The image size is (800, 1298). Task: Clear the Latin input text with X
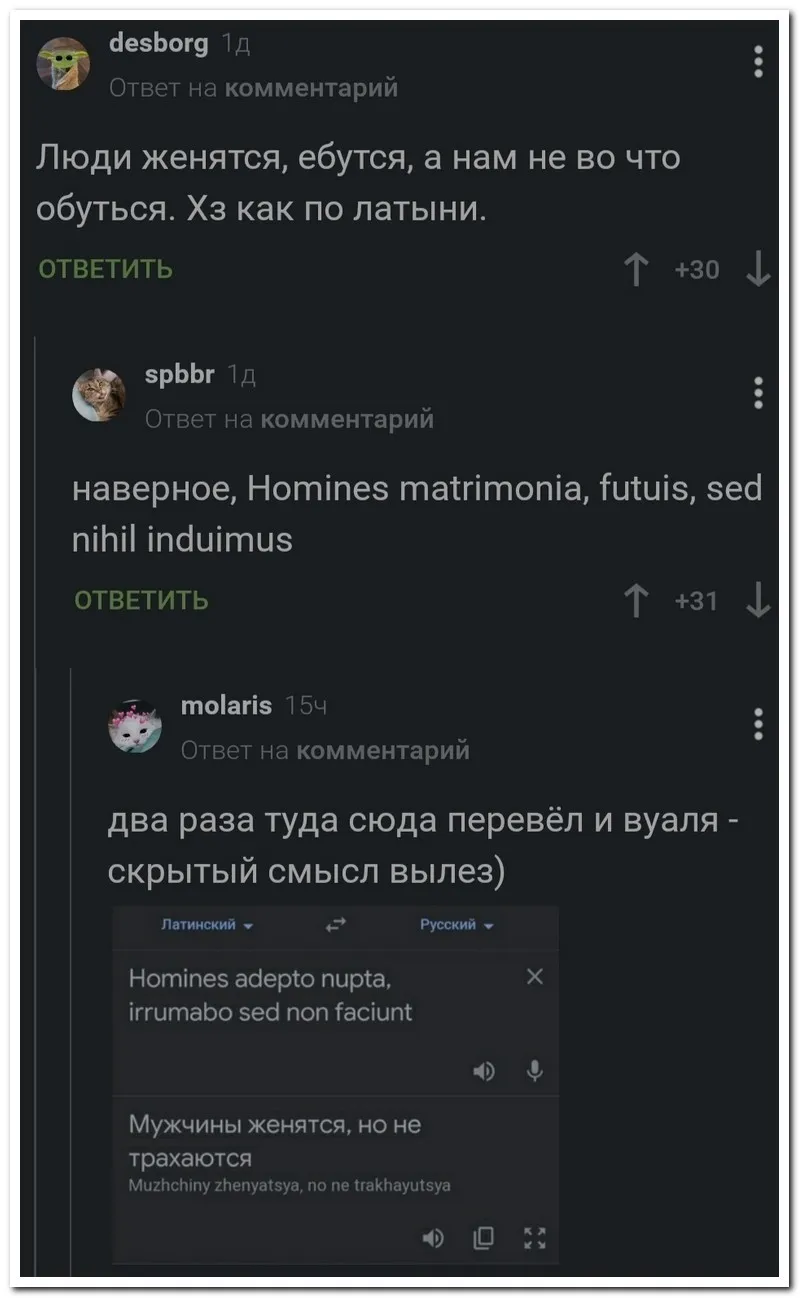point(535,977)
